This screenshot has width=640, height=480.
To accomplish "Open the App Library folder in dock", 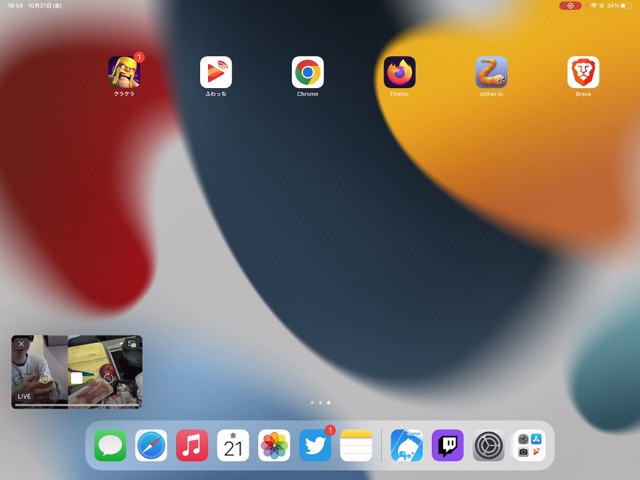I will [530, 445].
